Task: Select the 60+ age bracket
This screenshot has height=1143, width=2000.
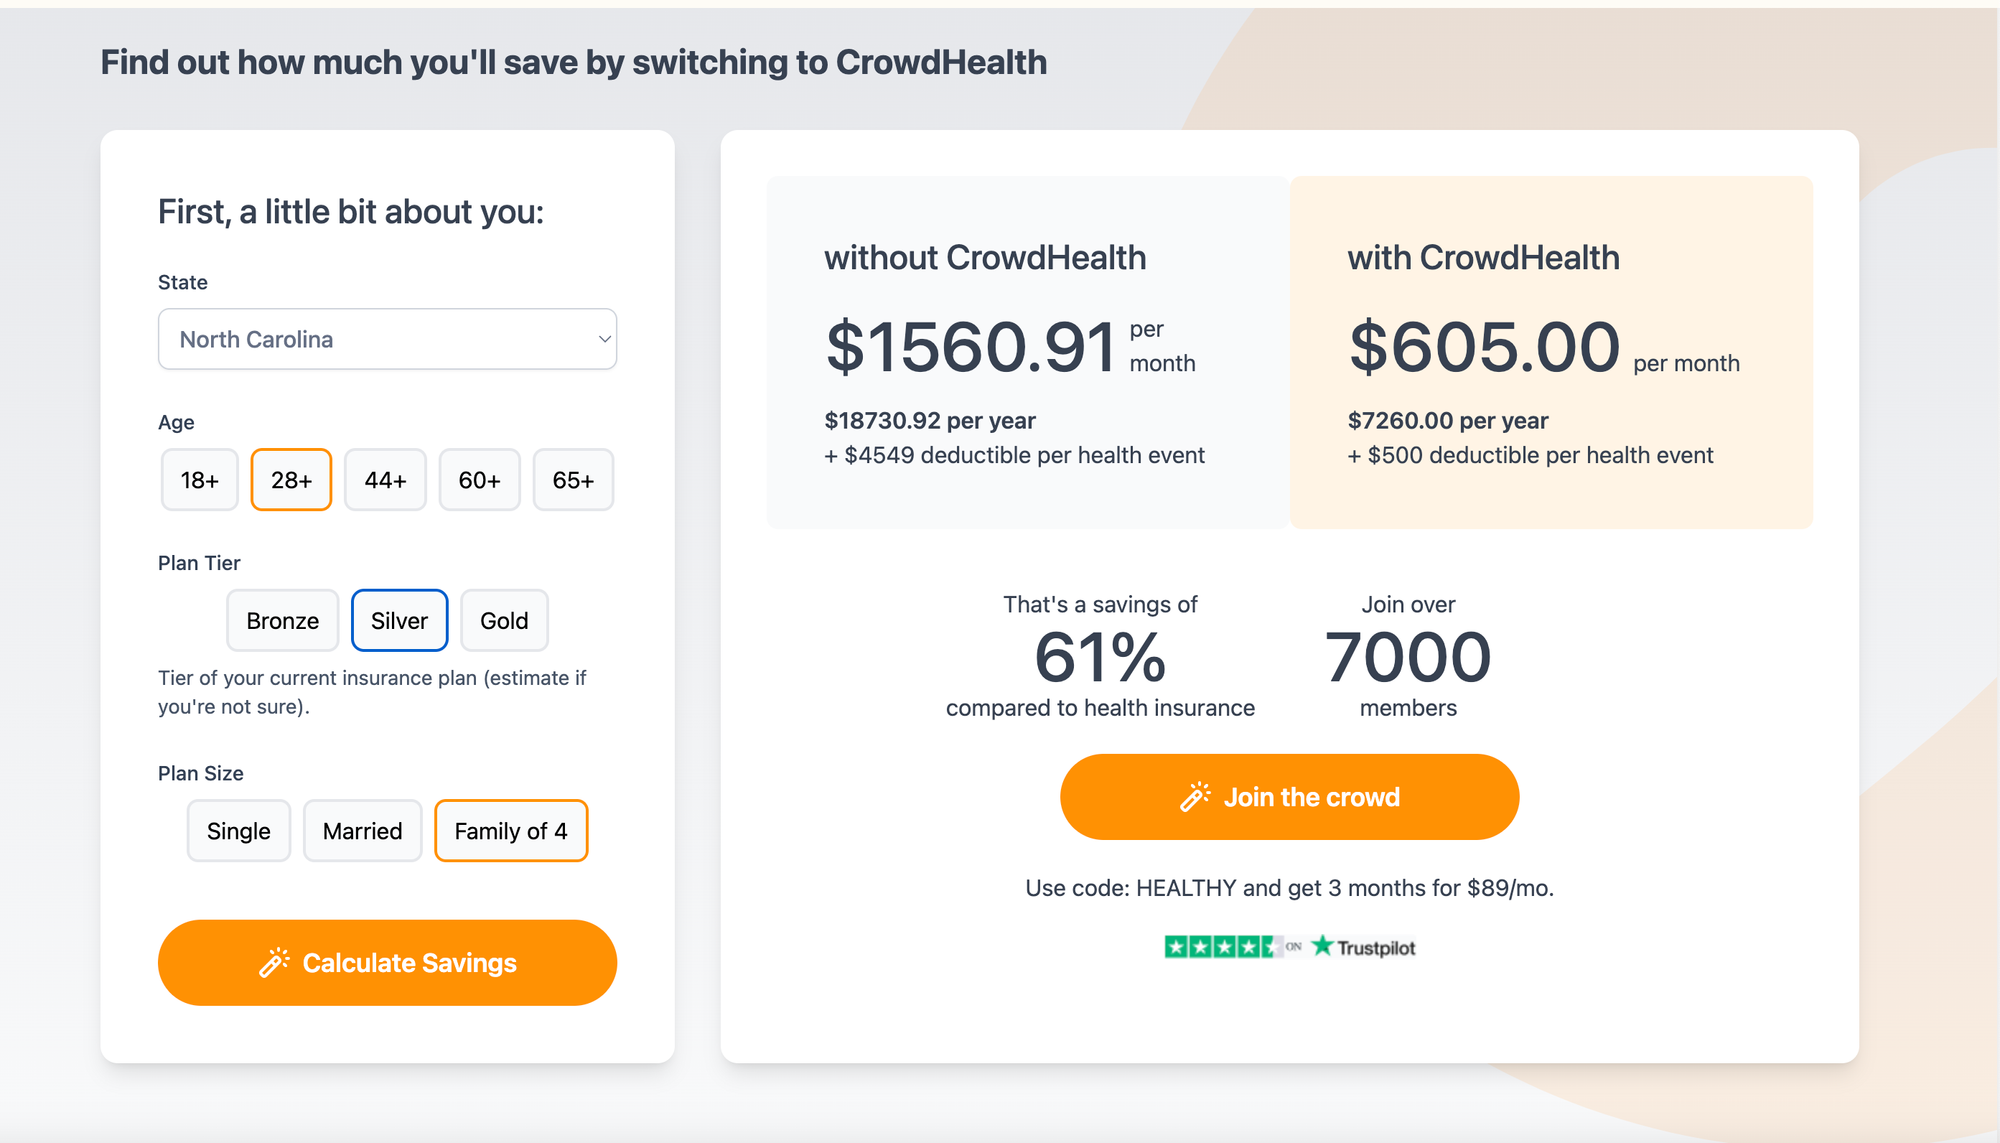Action: pos(479,480)
